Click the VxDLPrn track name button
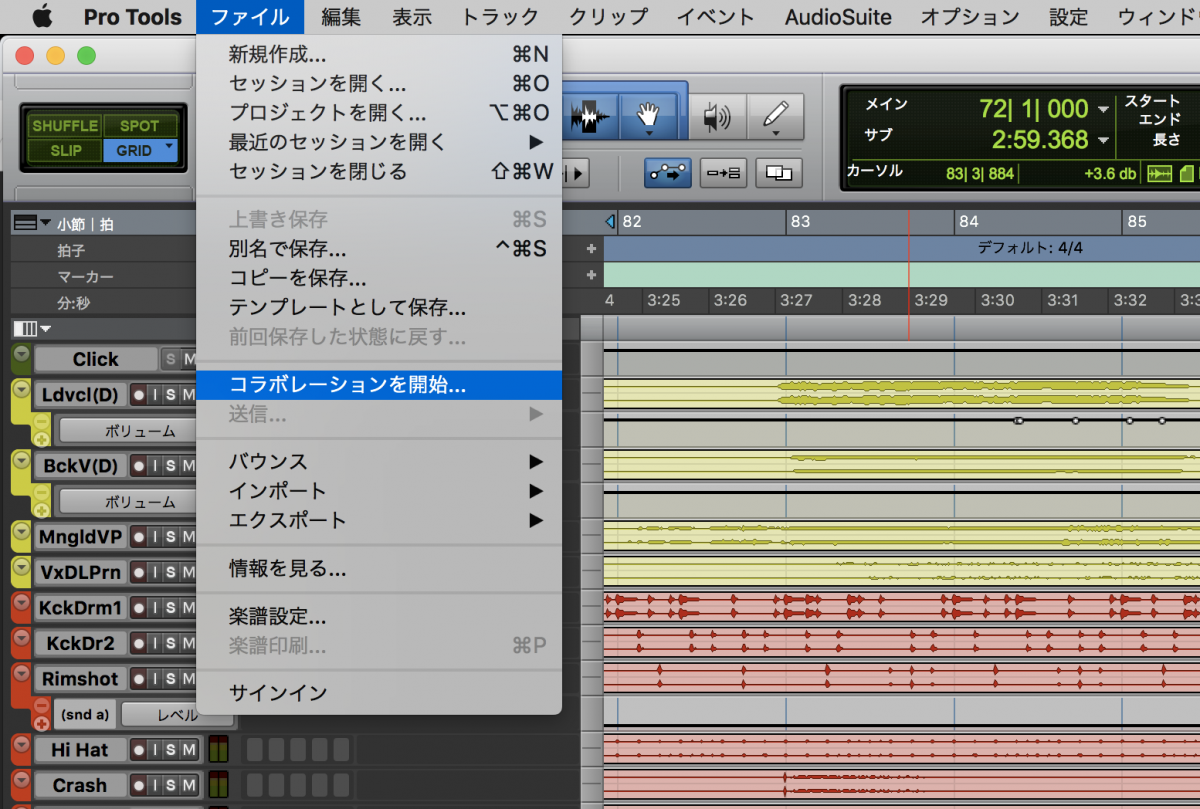The image size is (1200, 809). pos(80,572)
